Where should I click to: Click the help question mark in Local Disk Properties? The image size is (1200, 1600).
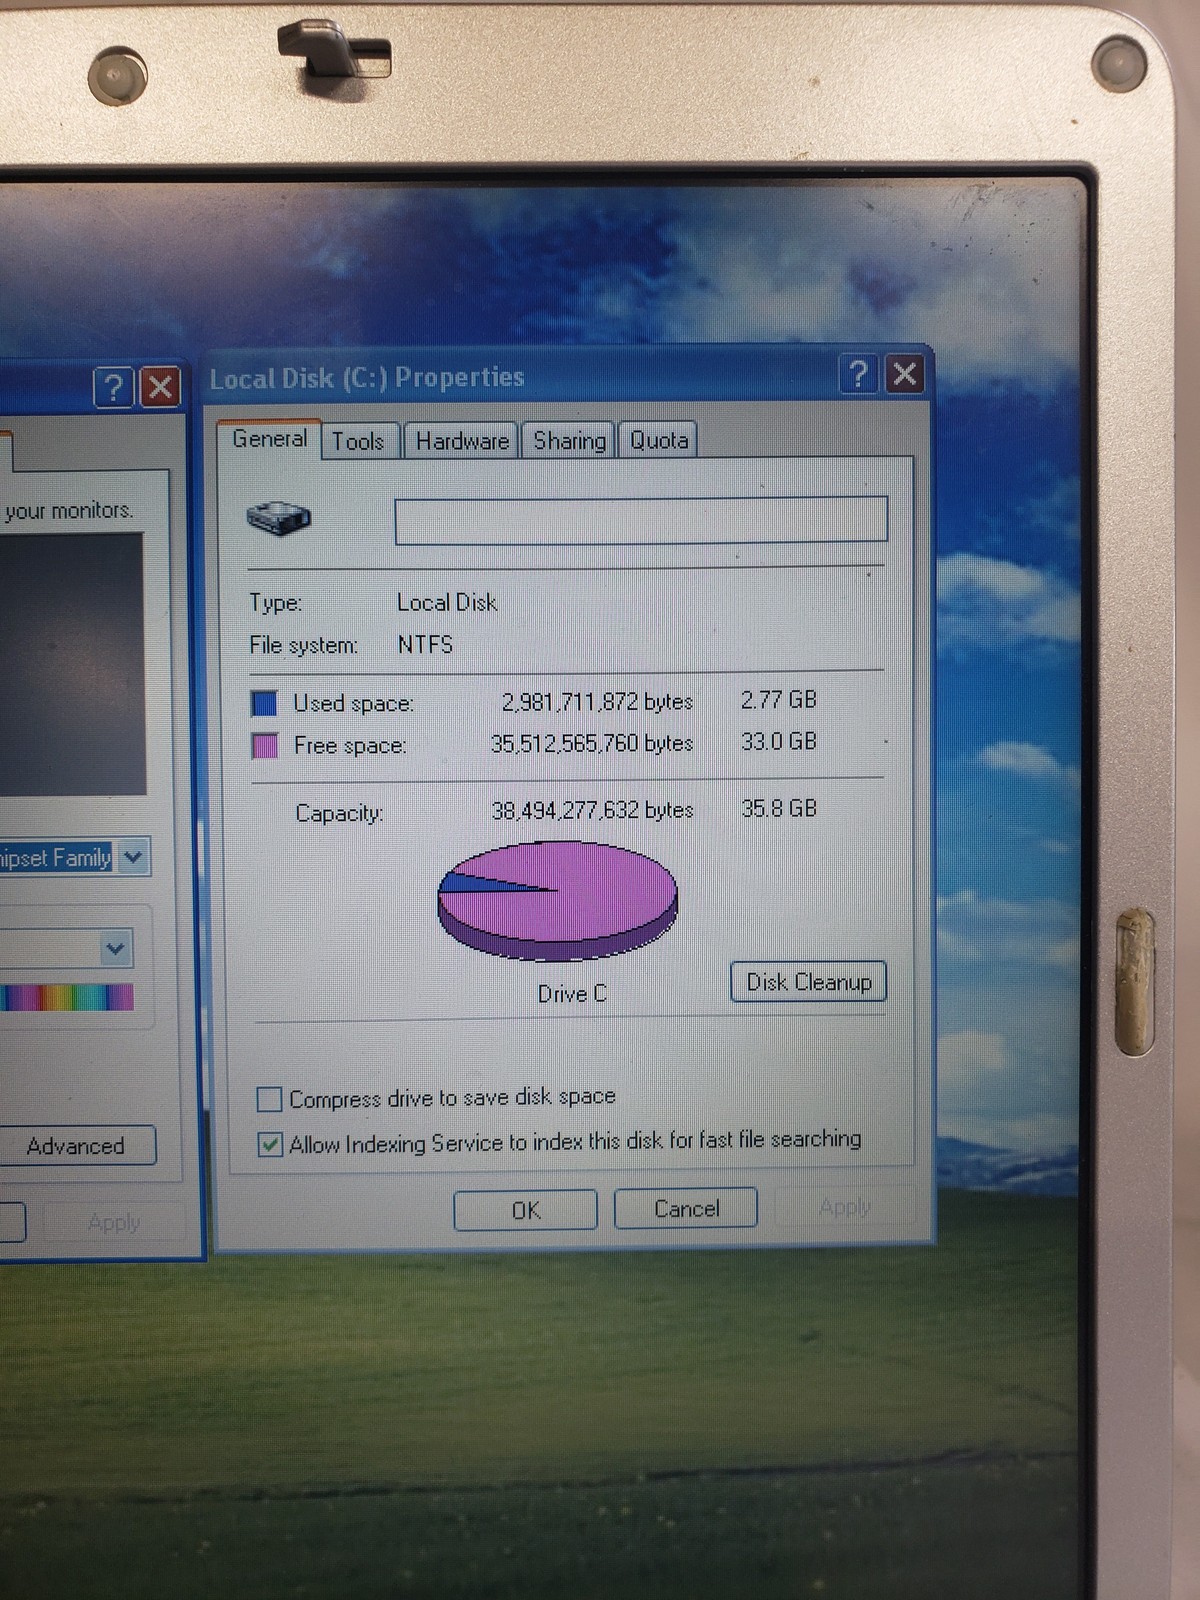859,375
